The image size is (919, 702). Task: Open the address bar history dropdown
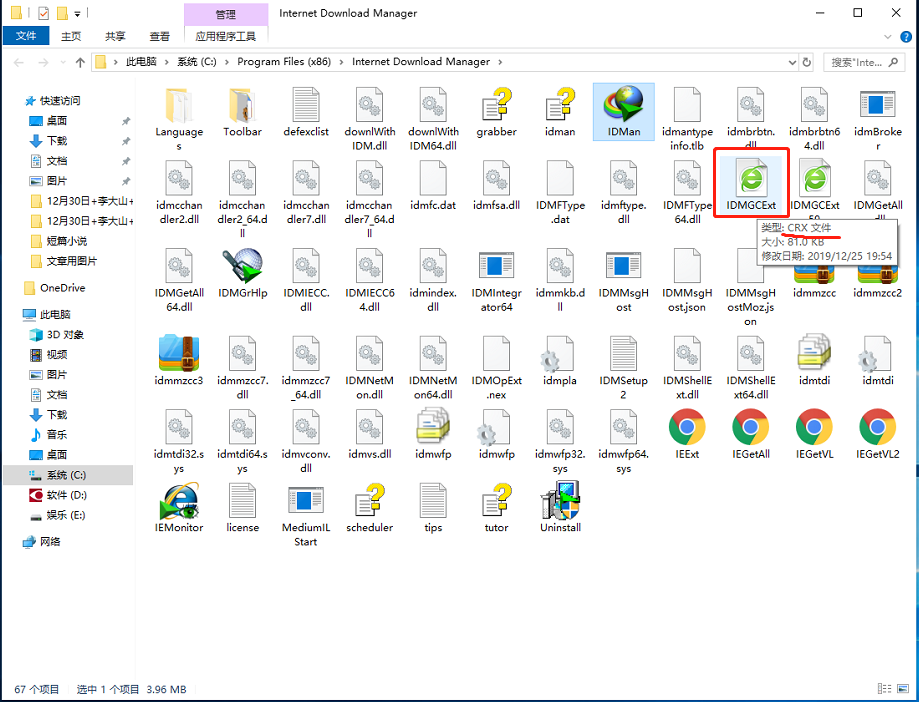click(792, 62)
